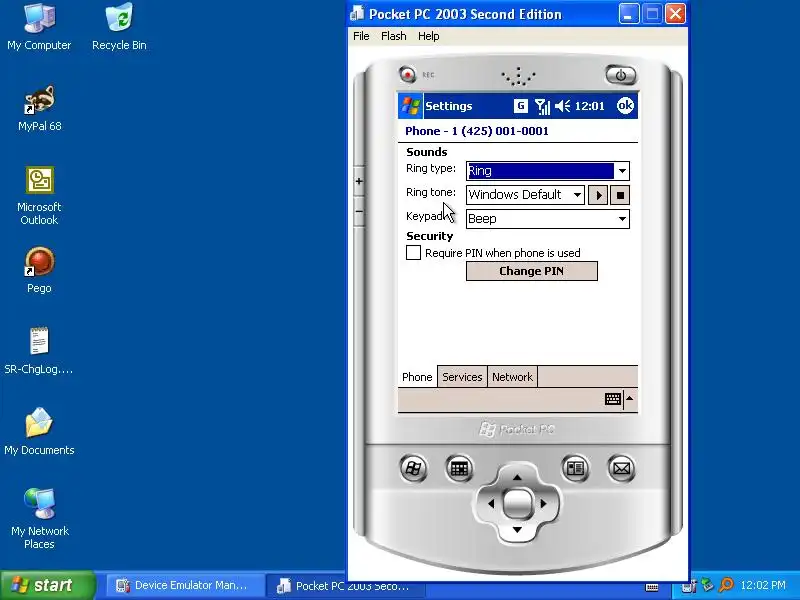Select the Microsoft Outlook desktop icon
Image resolution: width=800 pixels, height=600 pixels.
point(39,195)
